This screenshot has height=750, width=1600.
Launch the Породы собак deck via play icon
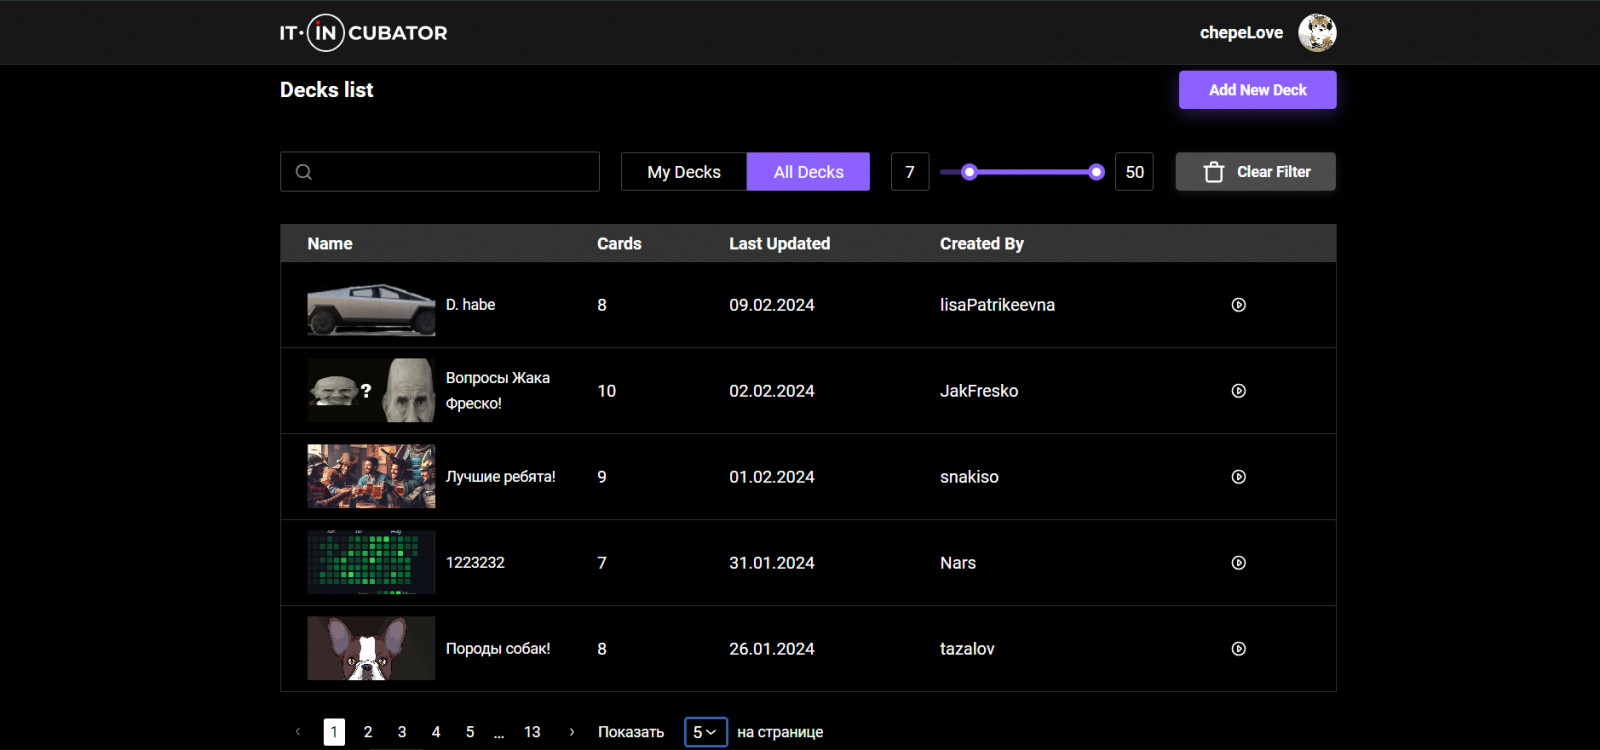pos(1238,649)
